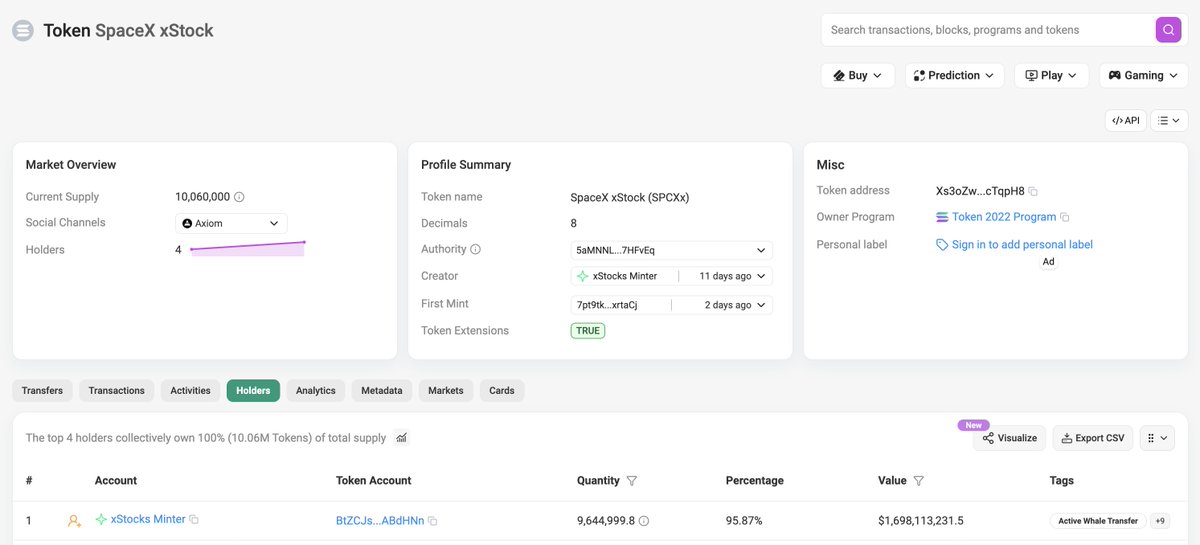
Task: Open the Gaming dropdown
Action: coord(1144,75)
